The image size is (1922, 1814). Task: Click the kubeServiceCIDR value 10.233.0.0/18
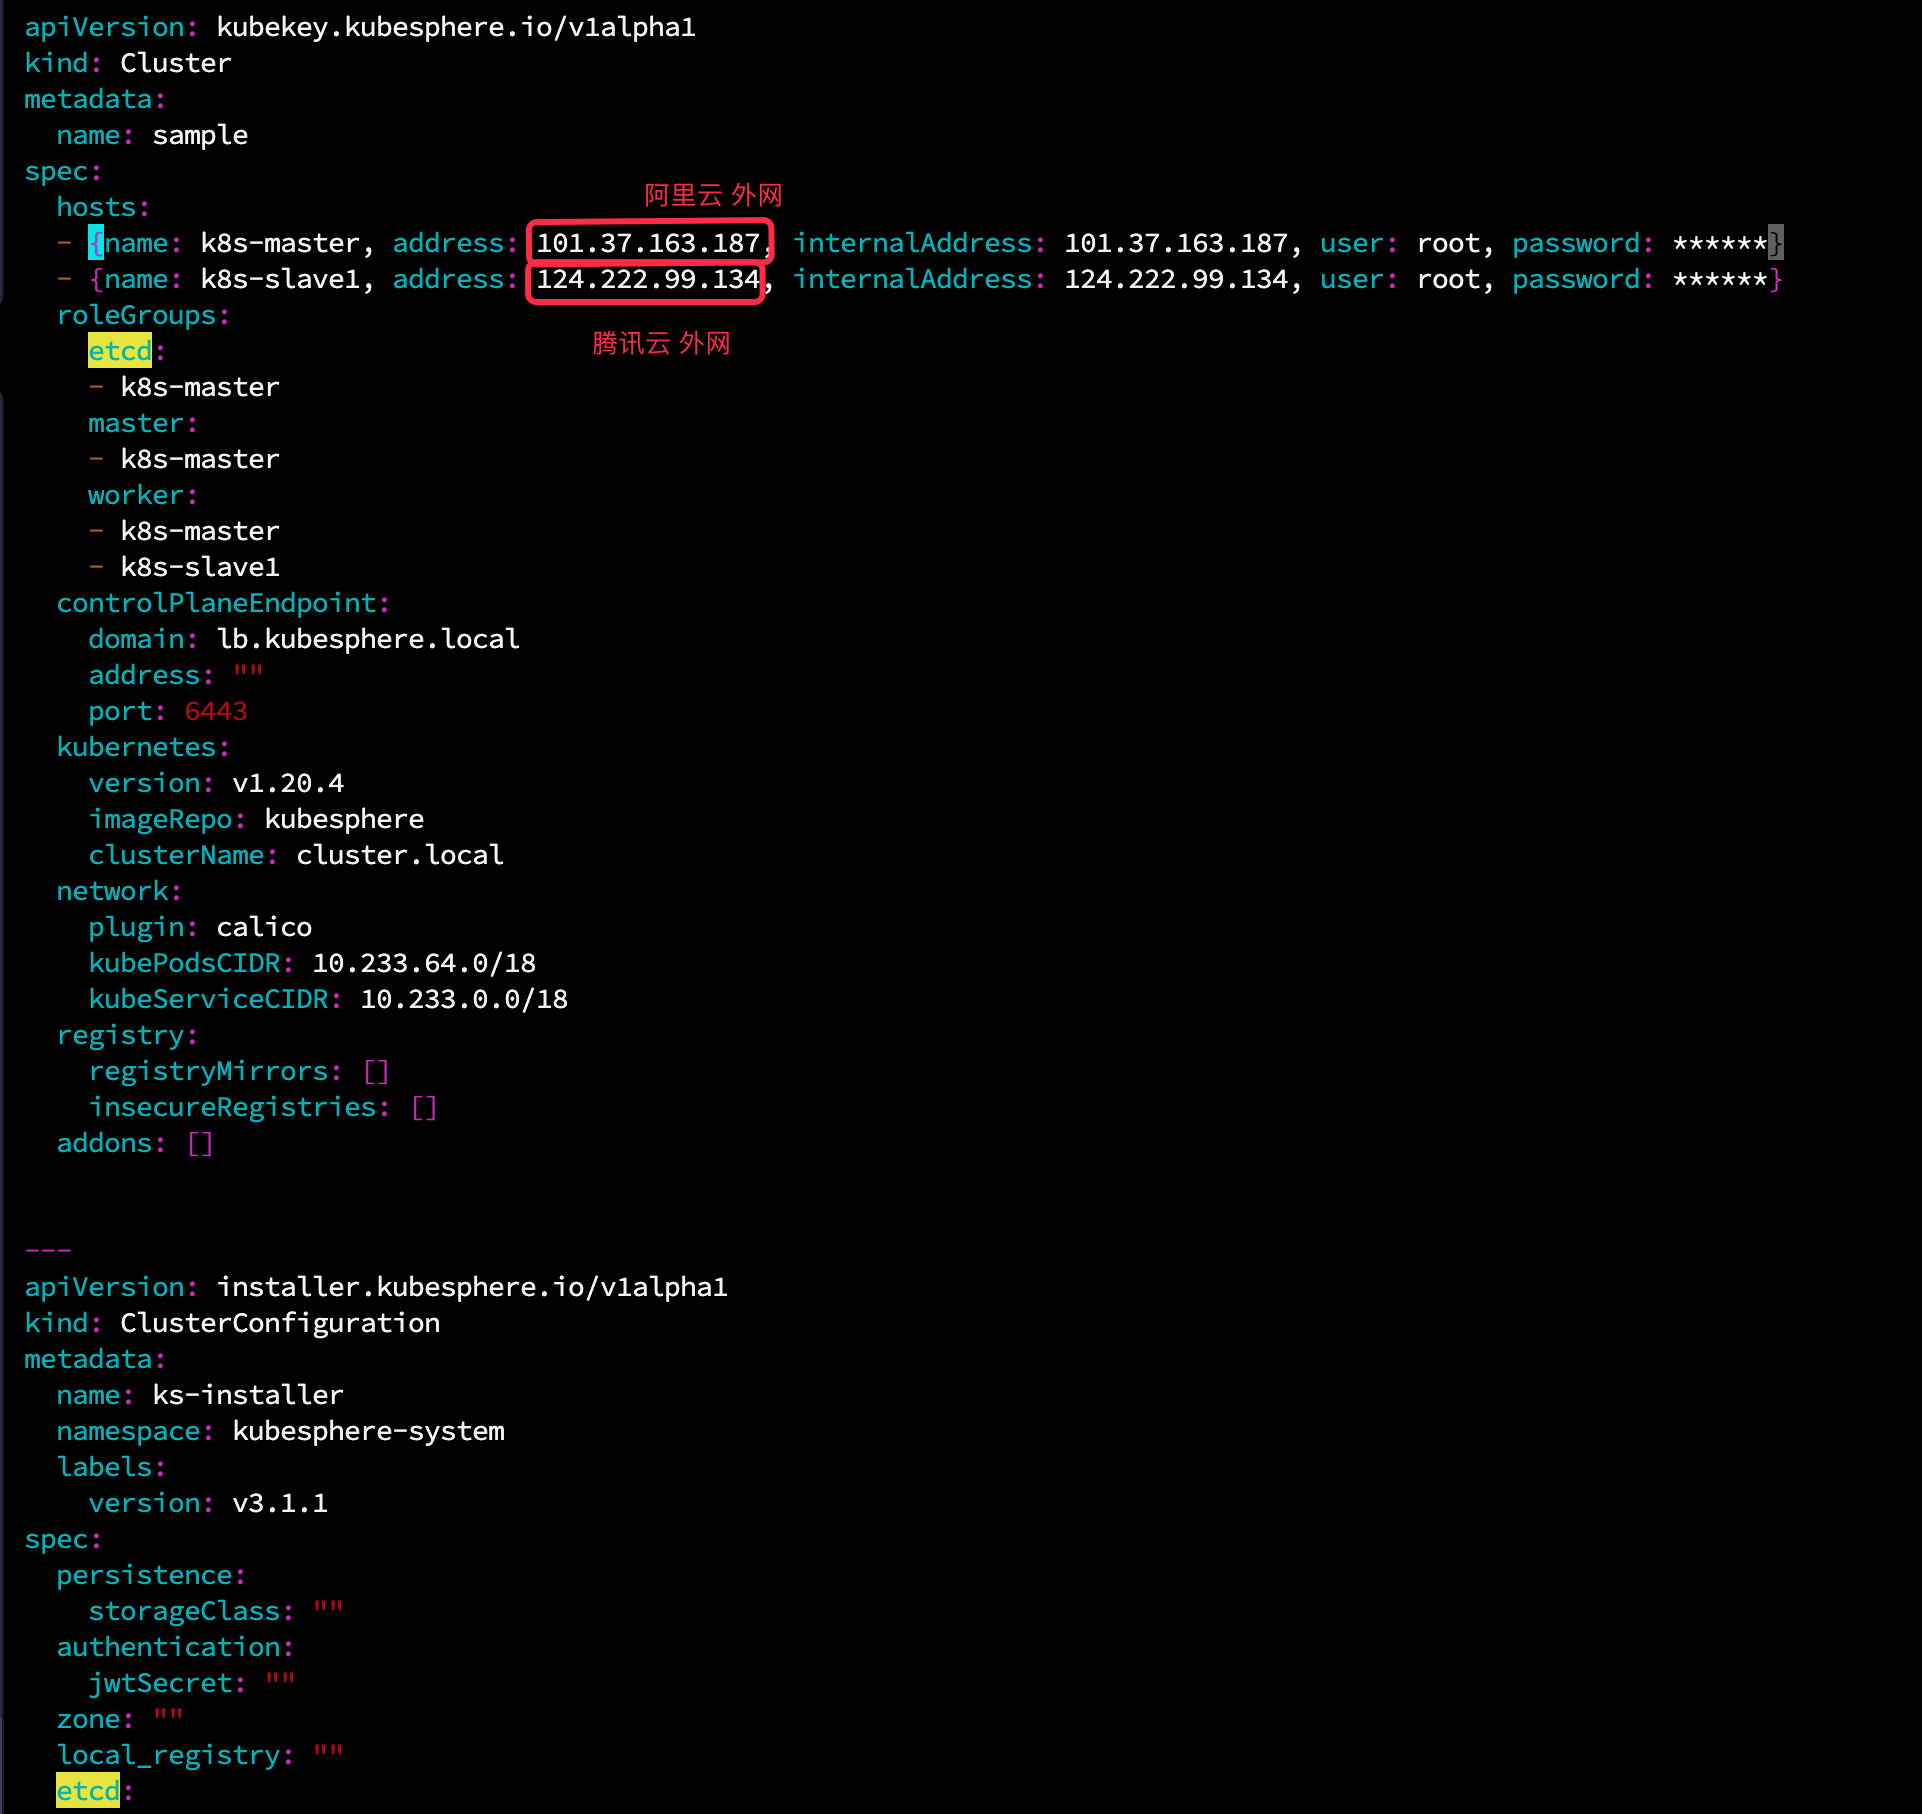point(464,999)
